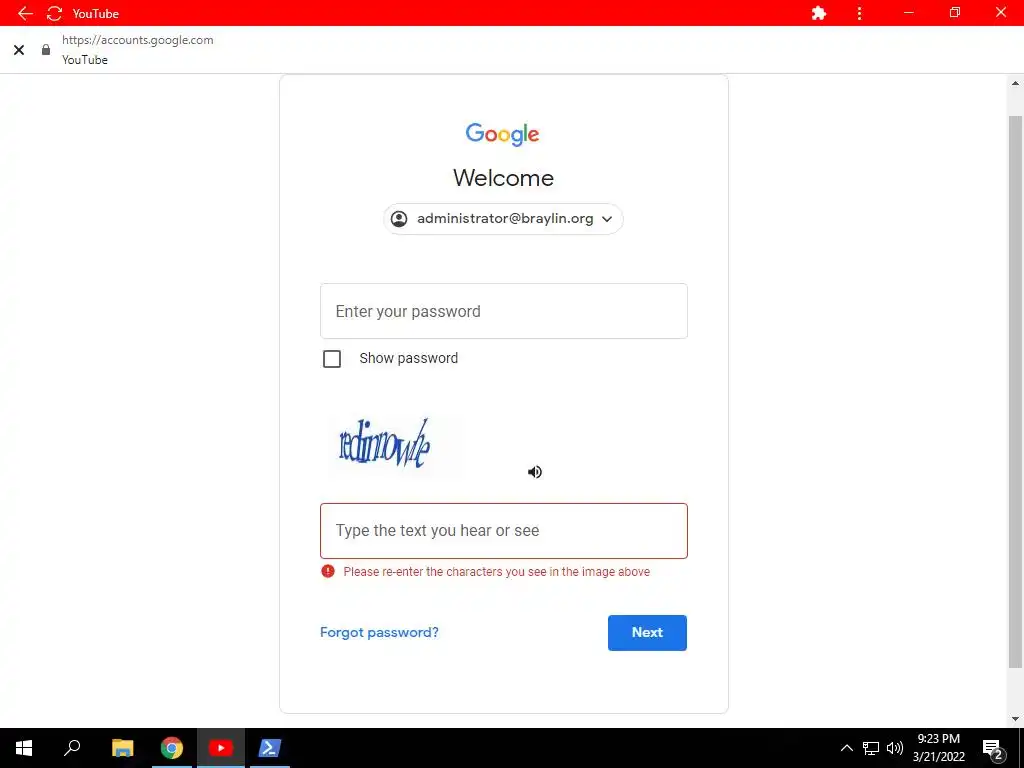
Task: Reload the page with the refresh icon
Action: coord(54,13)
